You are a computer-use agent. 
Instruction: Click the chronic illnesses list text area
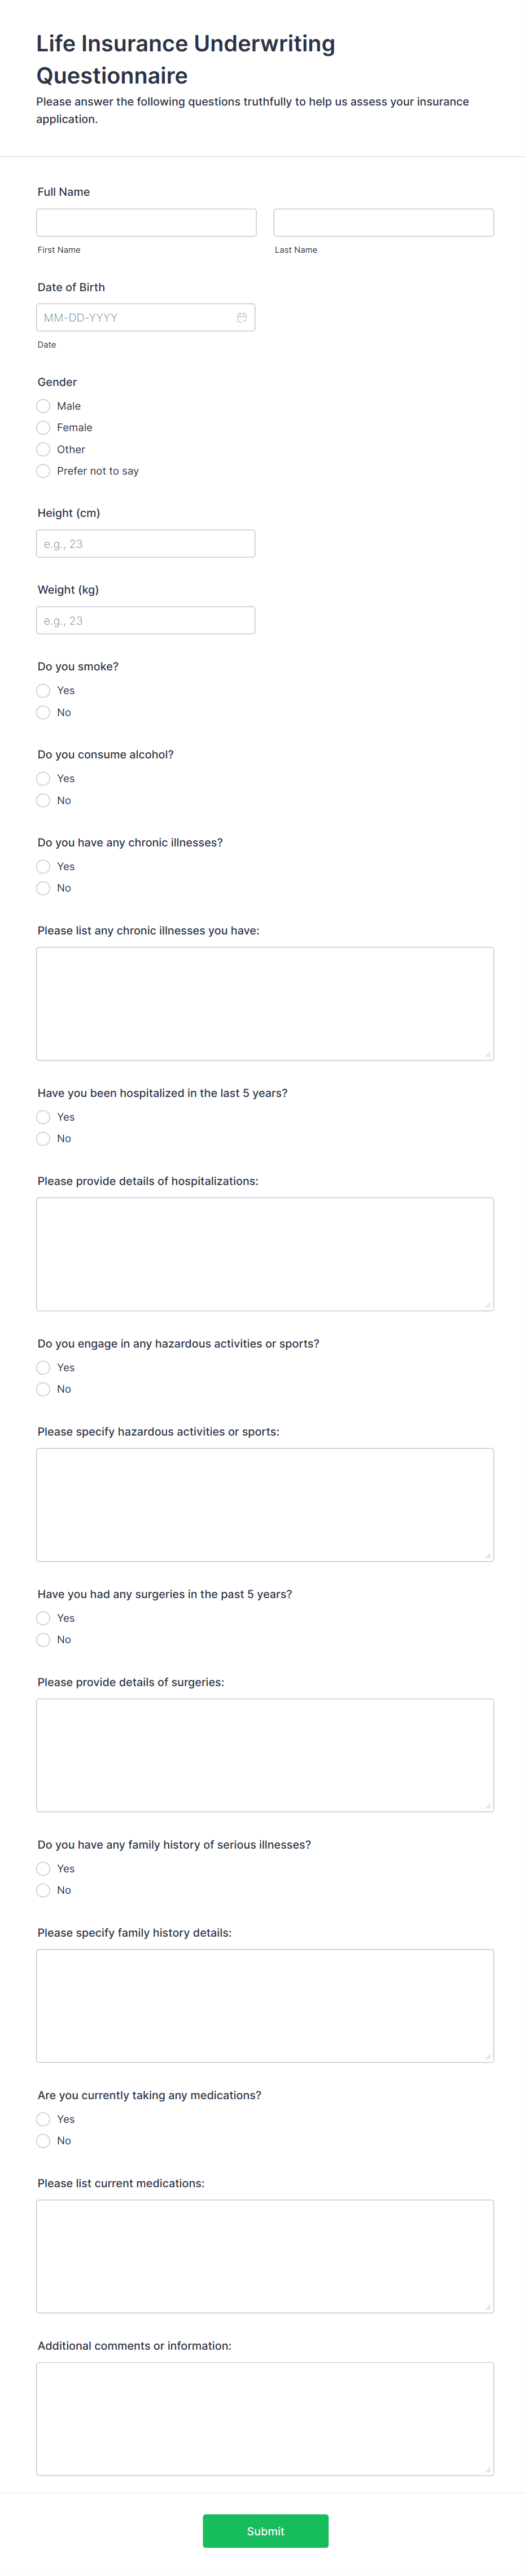(265, 1004)
